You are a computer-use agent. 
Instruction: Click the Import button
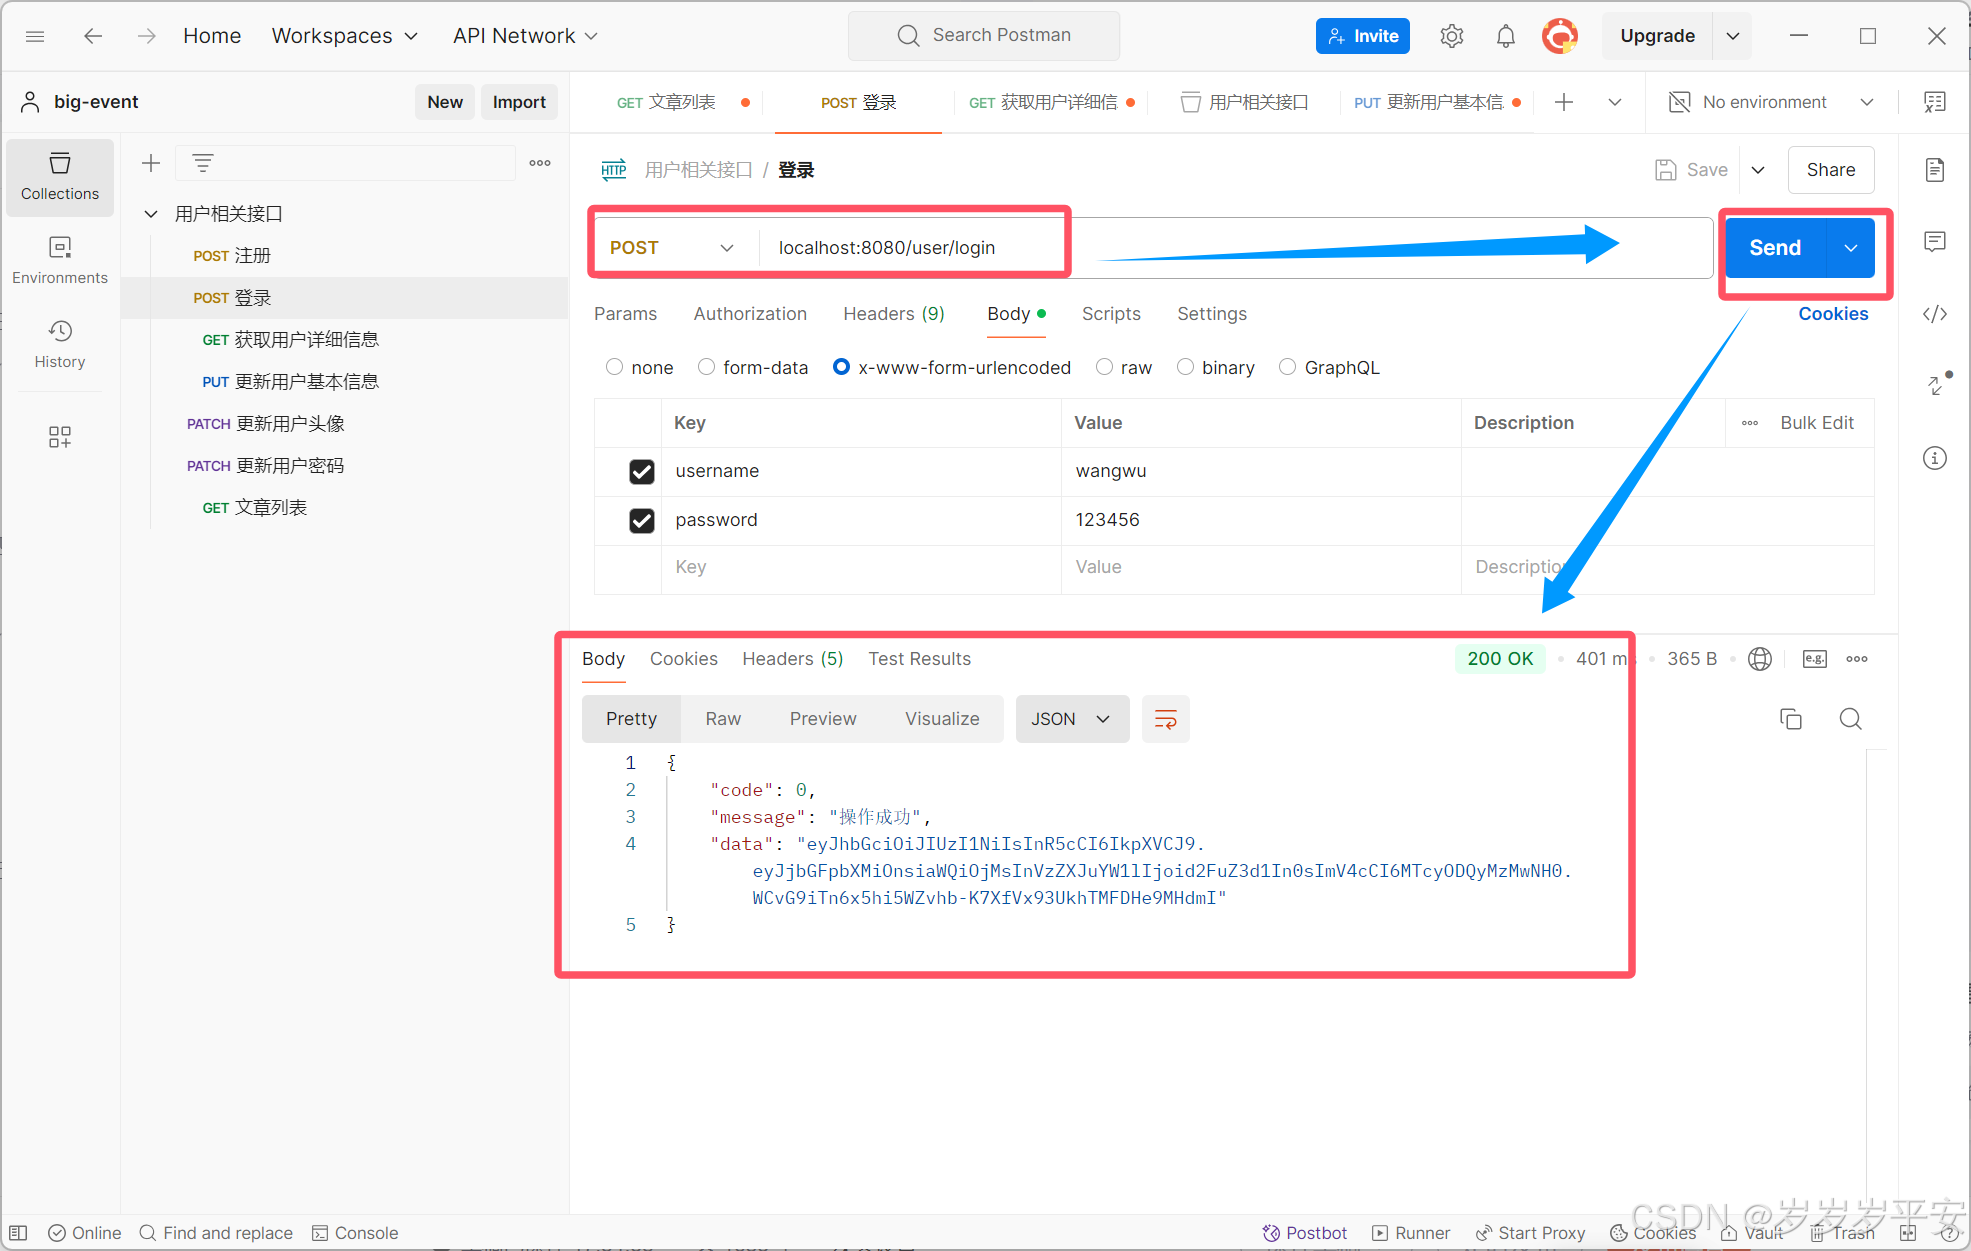[519, 102]
